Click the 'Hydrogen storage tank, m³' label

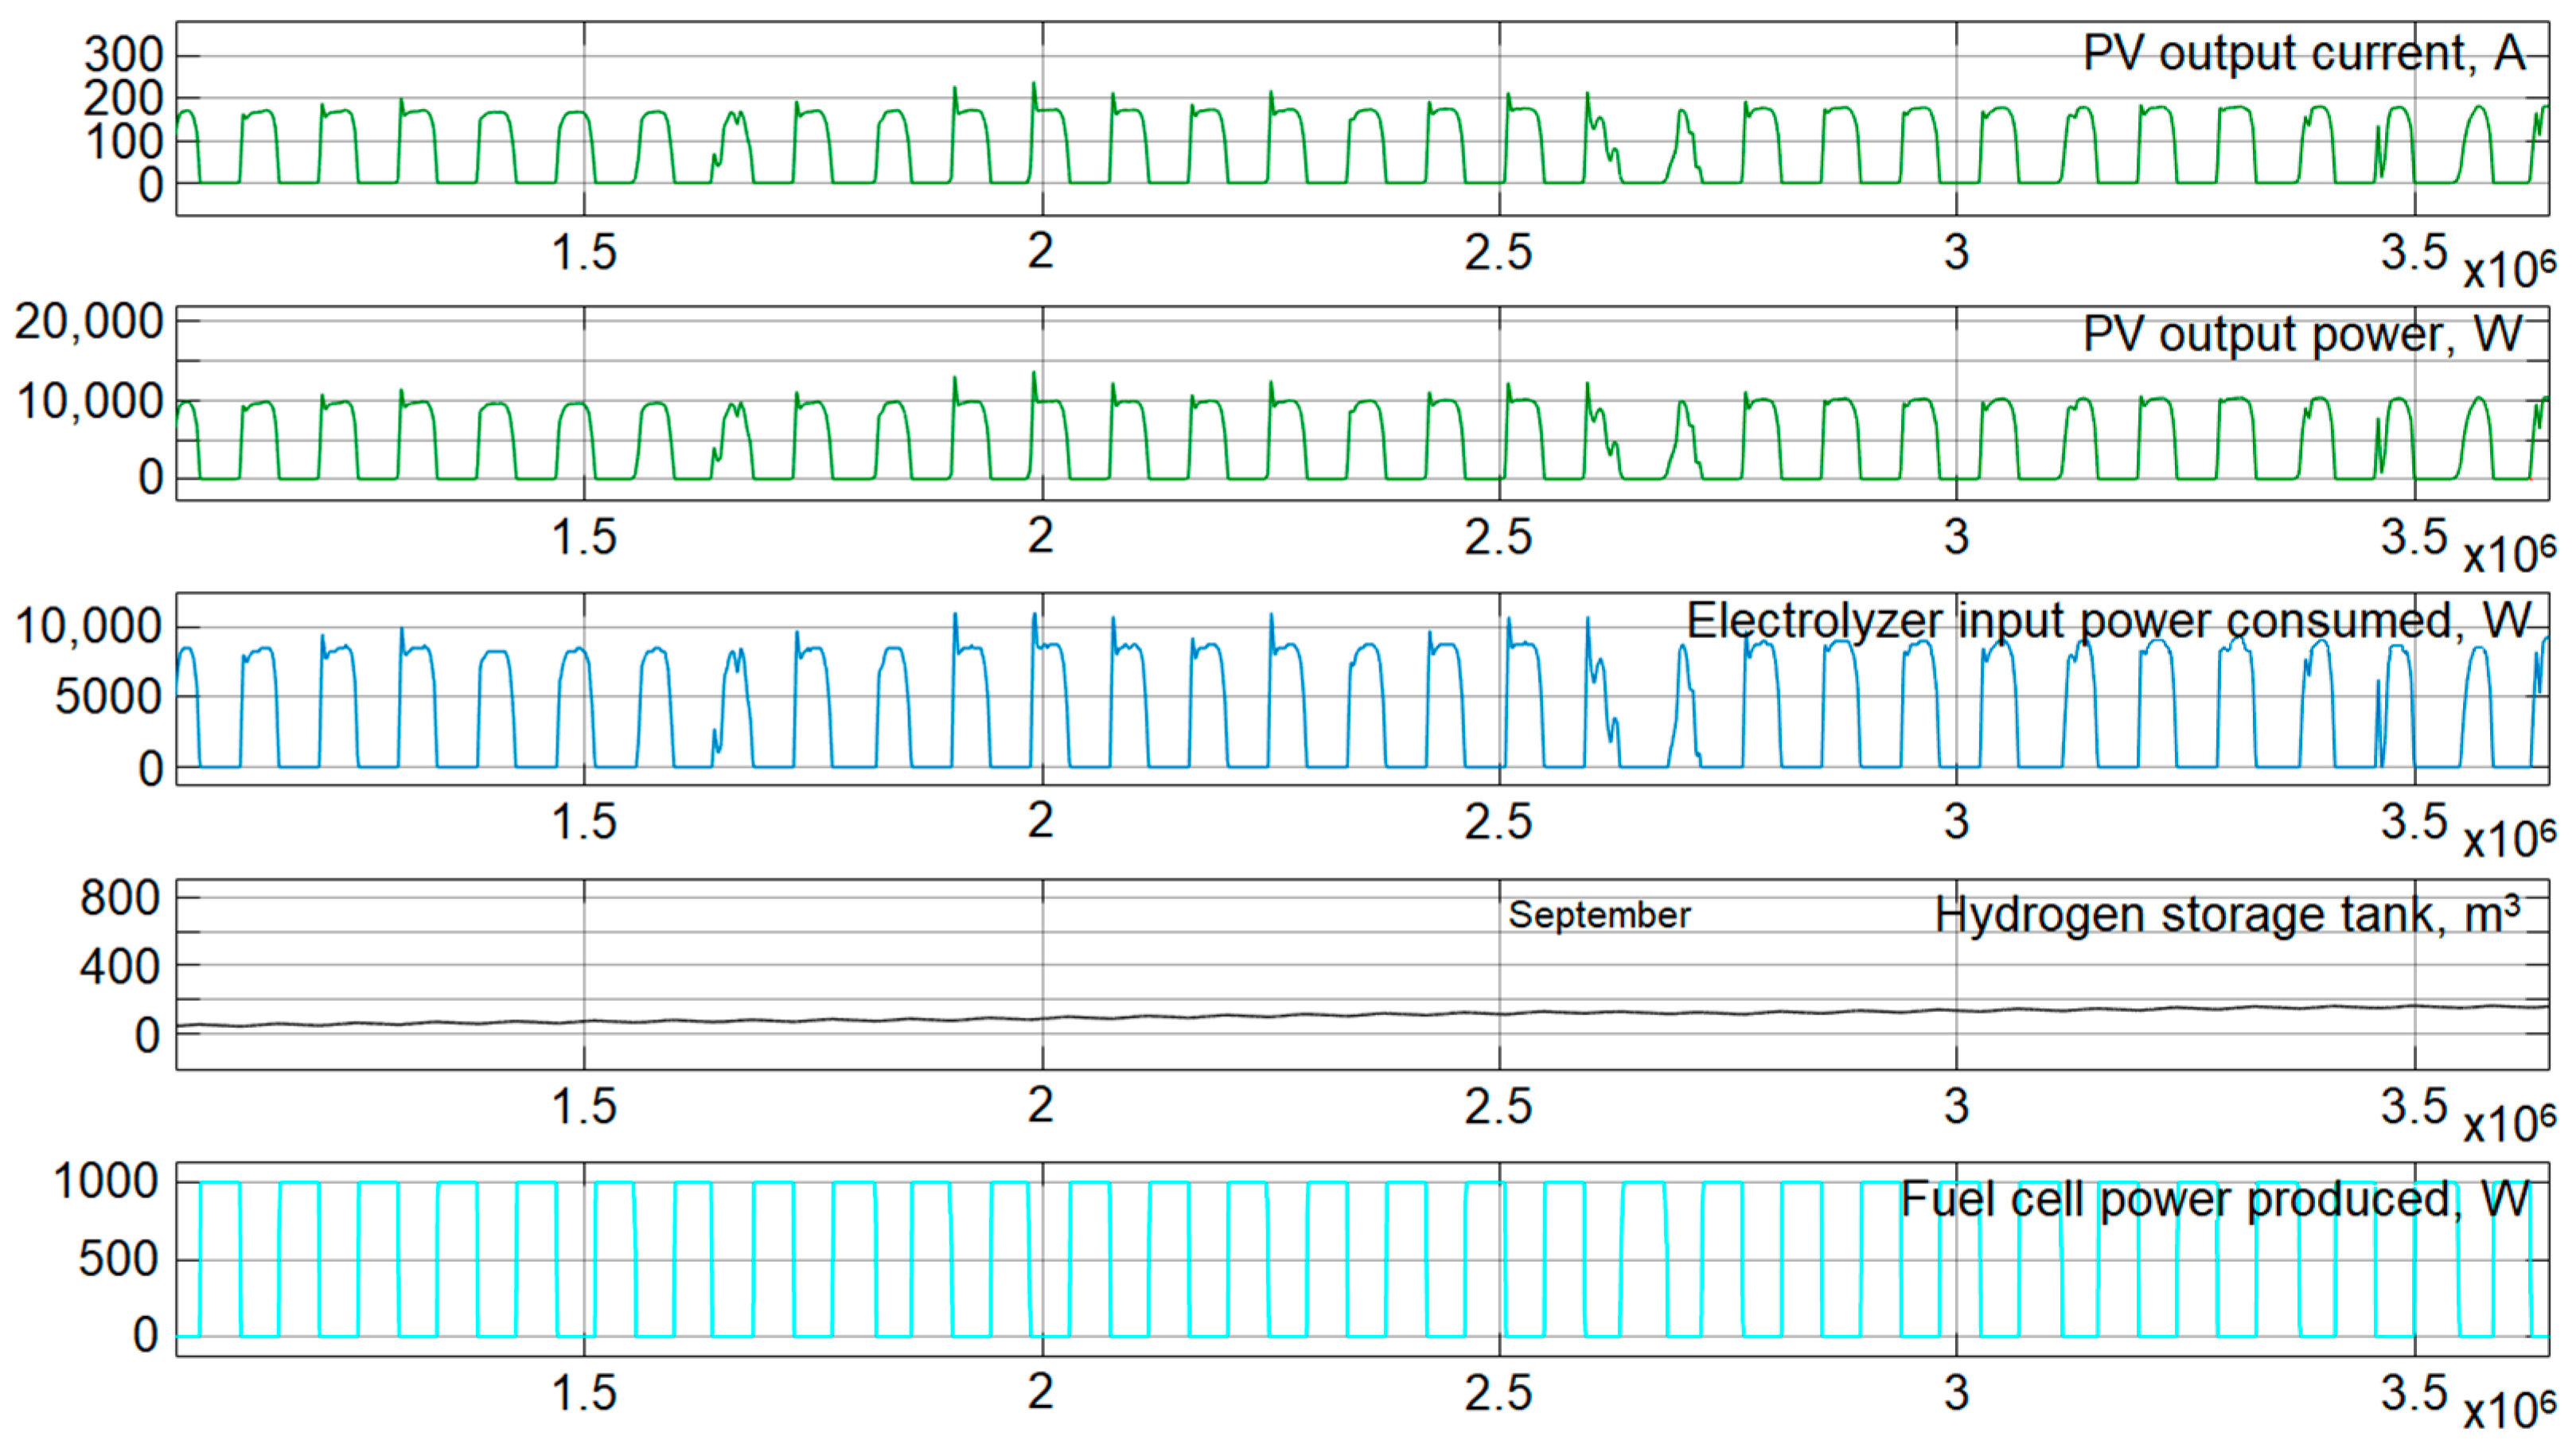pyautogui.click(x=2227, y=915)
